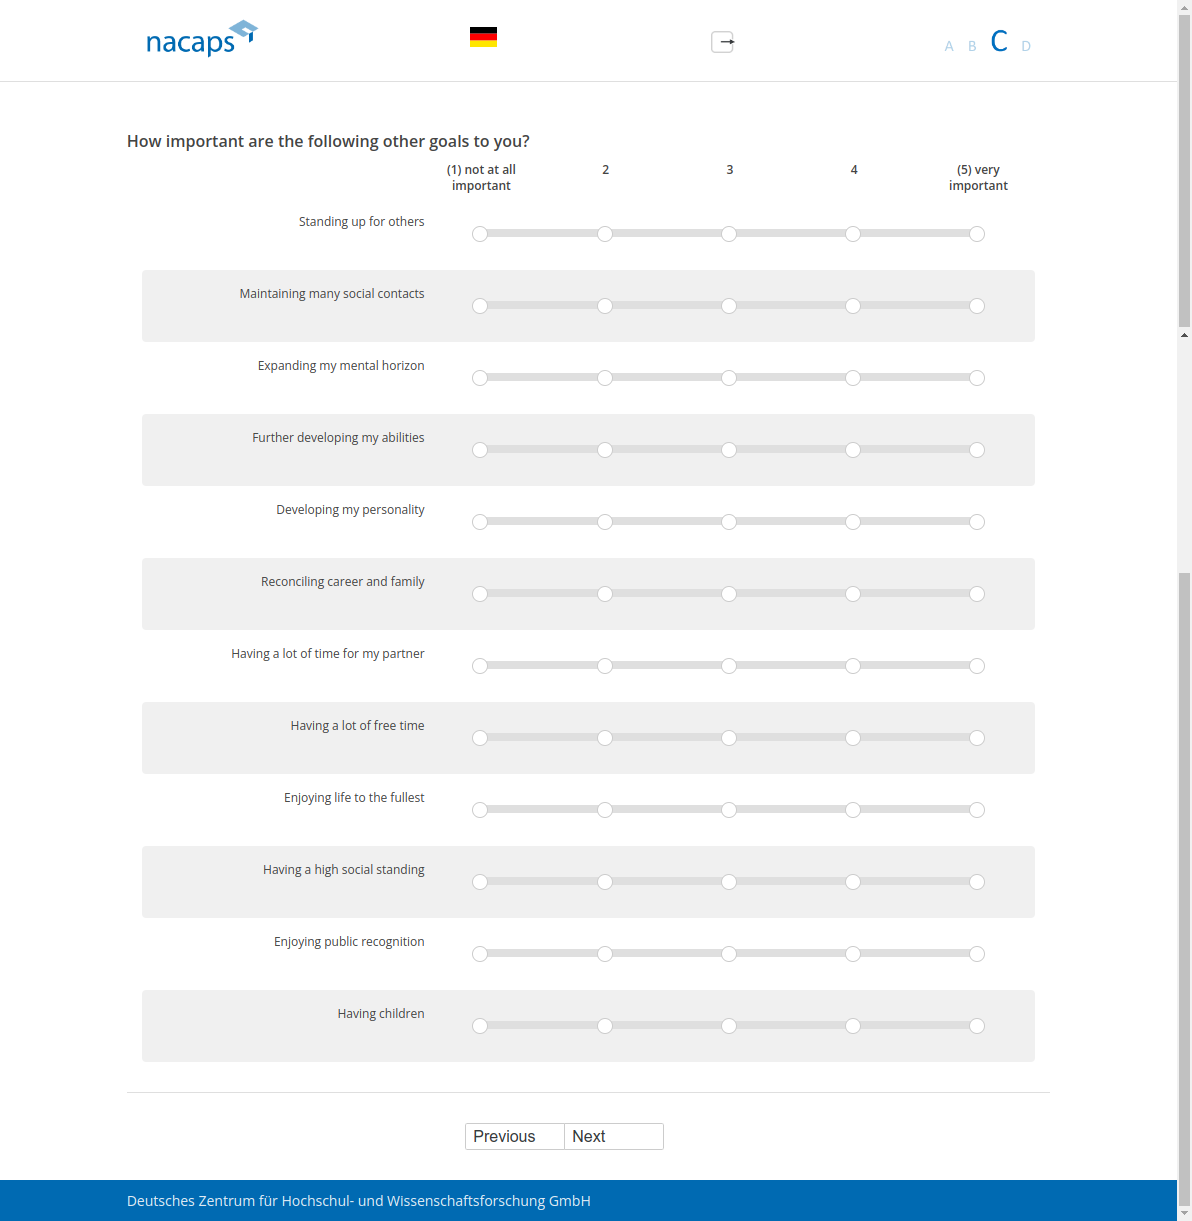The height and width of the screenshot is (1221, 1192).
Task: Mark 'Having children' as 1 not at all important
Action: [480, 1026]
